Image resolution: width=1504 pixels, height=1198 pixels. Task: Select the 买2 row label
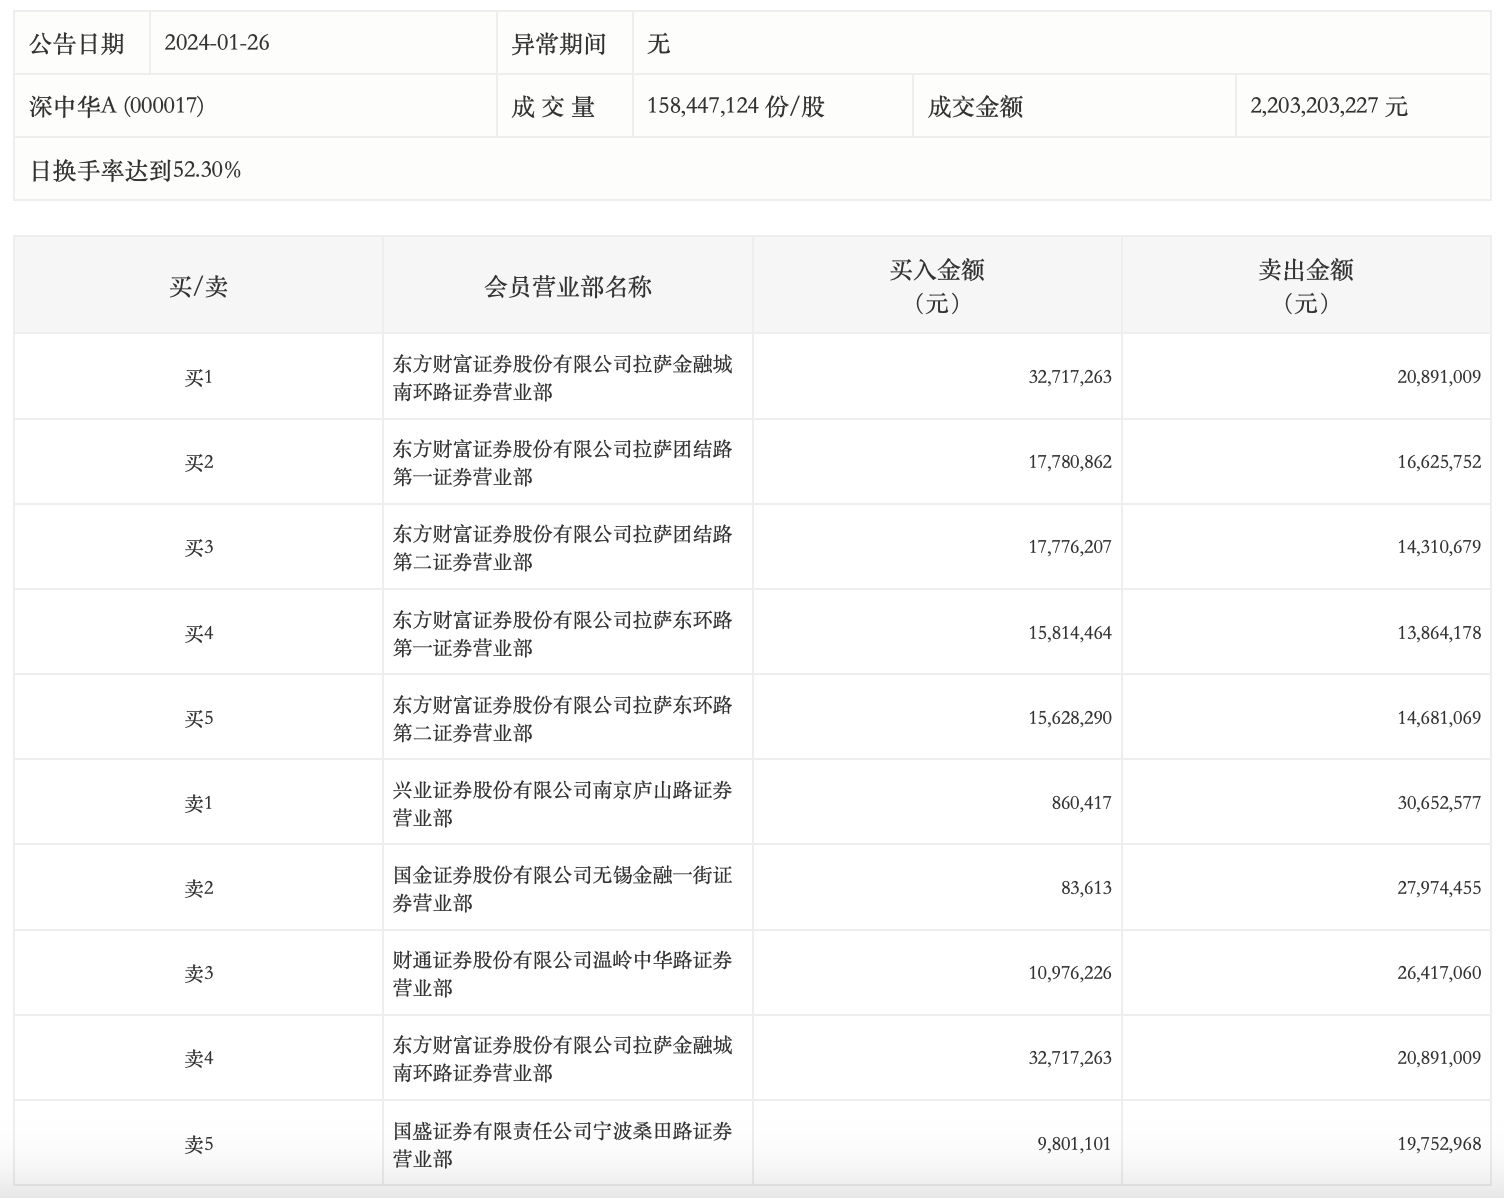click(198, 462)
